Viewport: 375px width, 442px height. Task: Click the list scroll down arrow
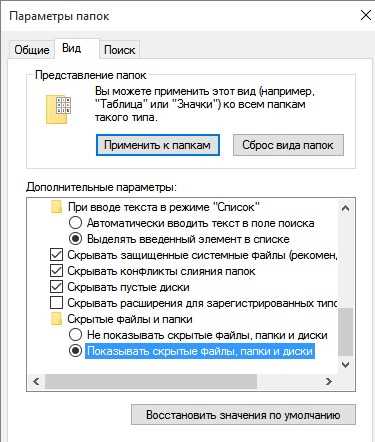coord(346,364)
